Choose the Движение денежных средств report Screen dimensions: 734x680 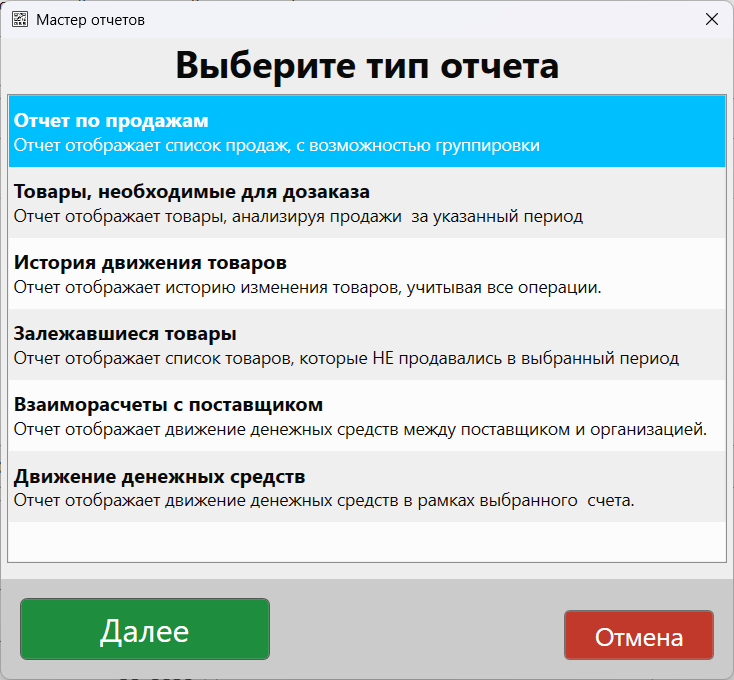pyautogui.click(x=159, y=476)
